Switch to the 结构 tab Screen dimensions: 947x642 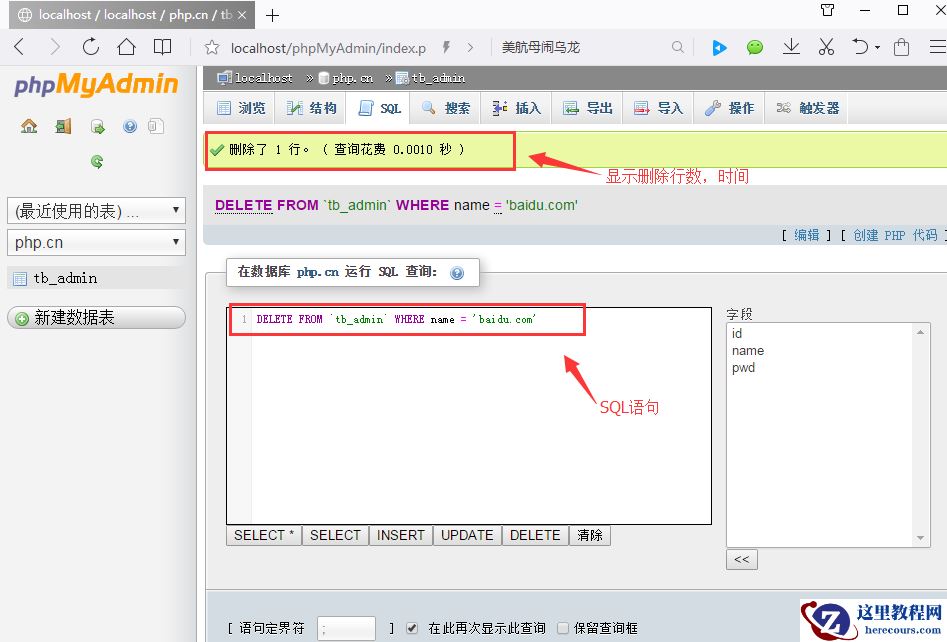pos(311,108)
